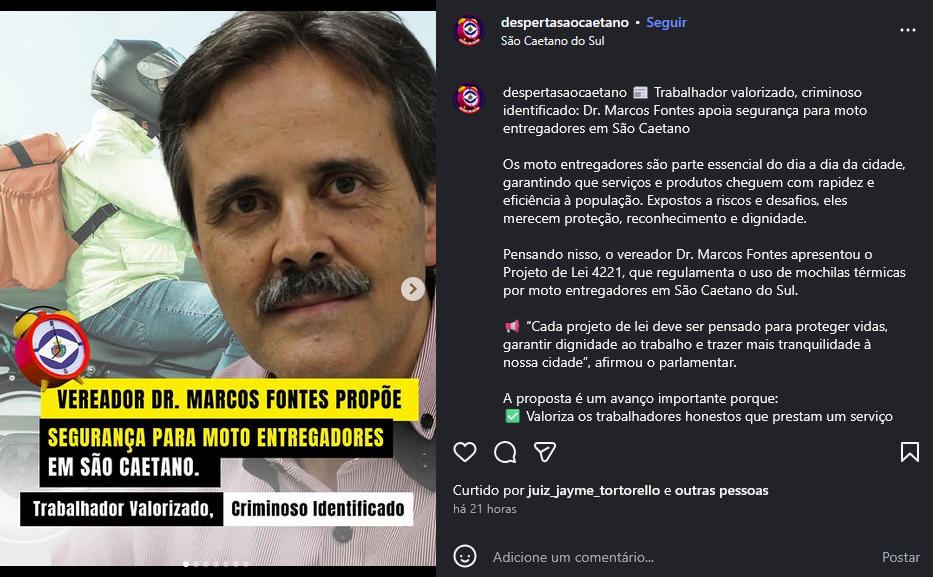This screenshot has height=577, width=933.
Task: Click the caption username despertasaocaetano
Action: pos(564,93)
